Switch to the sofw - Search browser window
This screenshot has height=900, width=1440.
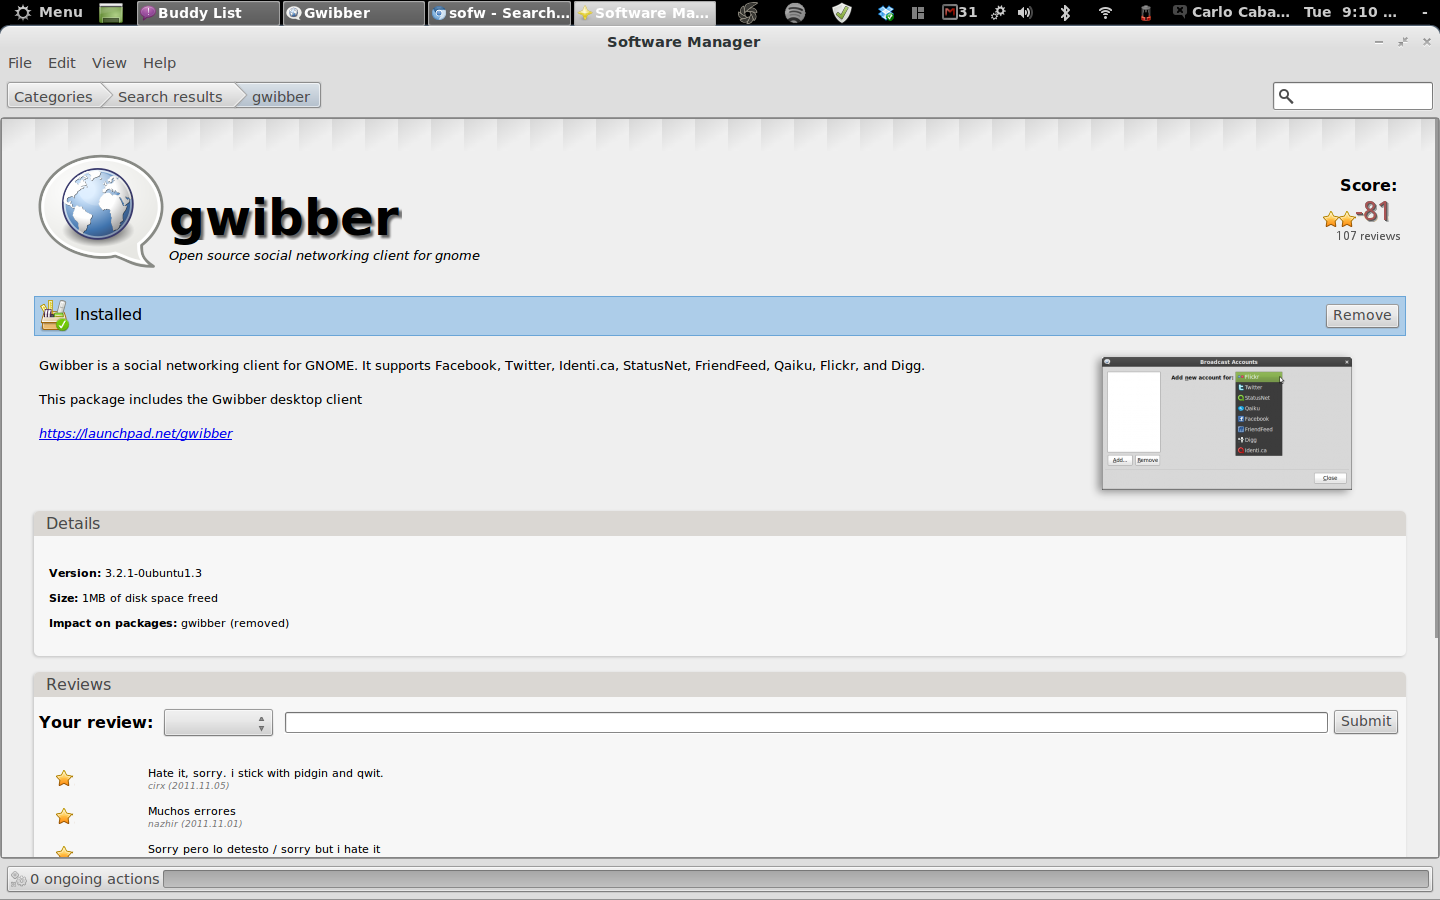500,13
